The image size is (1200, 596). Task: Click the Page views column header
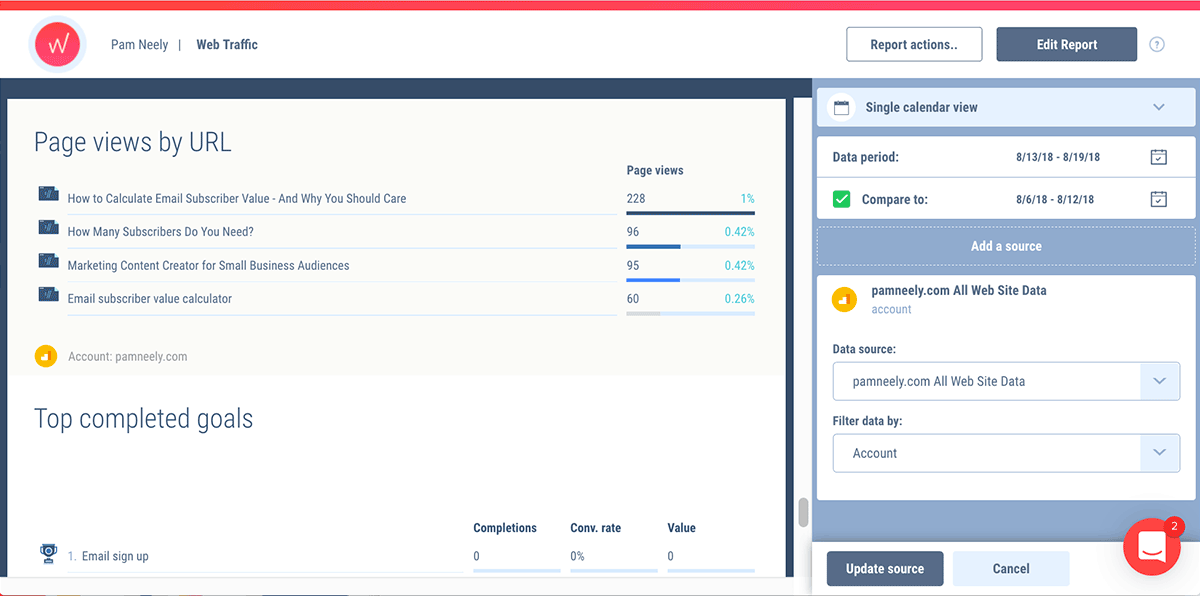(655, 170)
